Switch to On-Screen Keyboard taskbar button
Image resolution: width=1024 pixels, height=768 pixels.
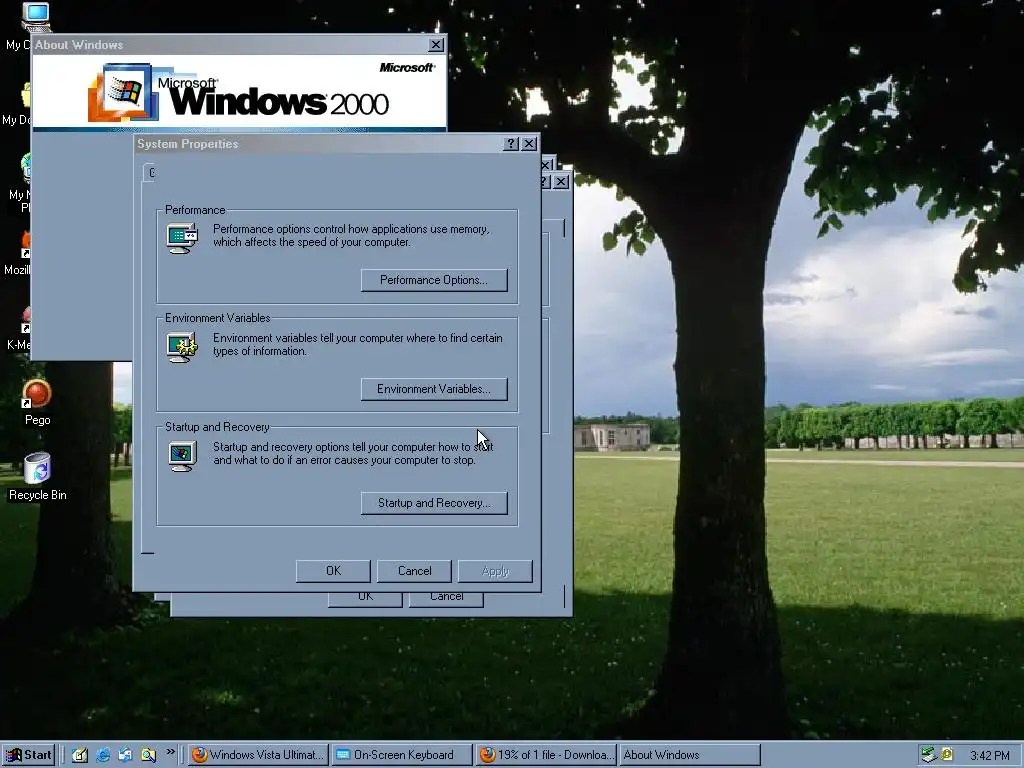point(402,755)
